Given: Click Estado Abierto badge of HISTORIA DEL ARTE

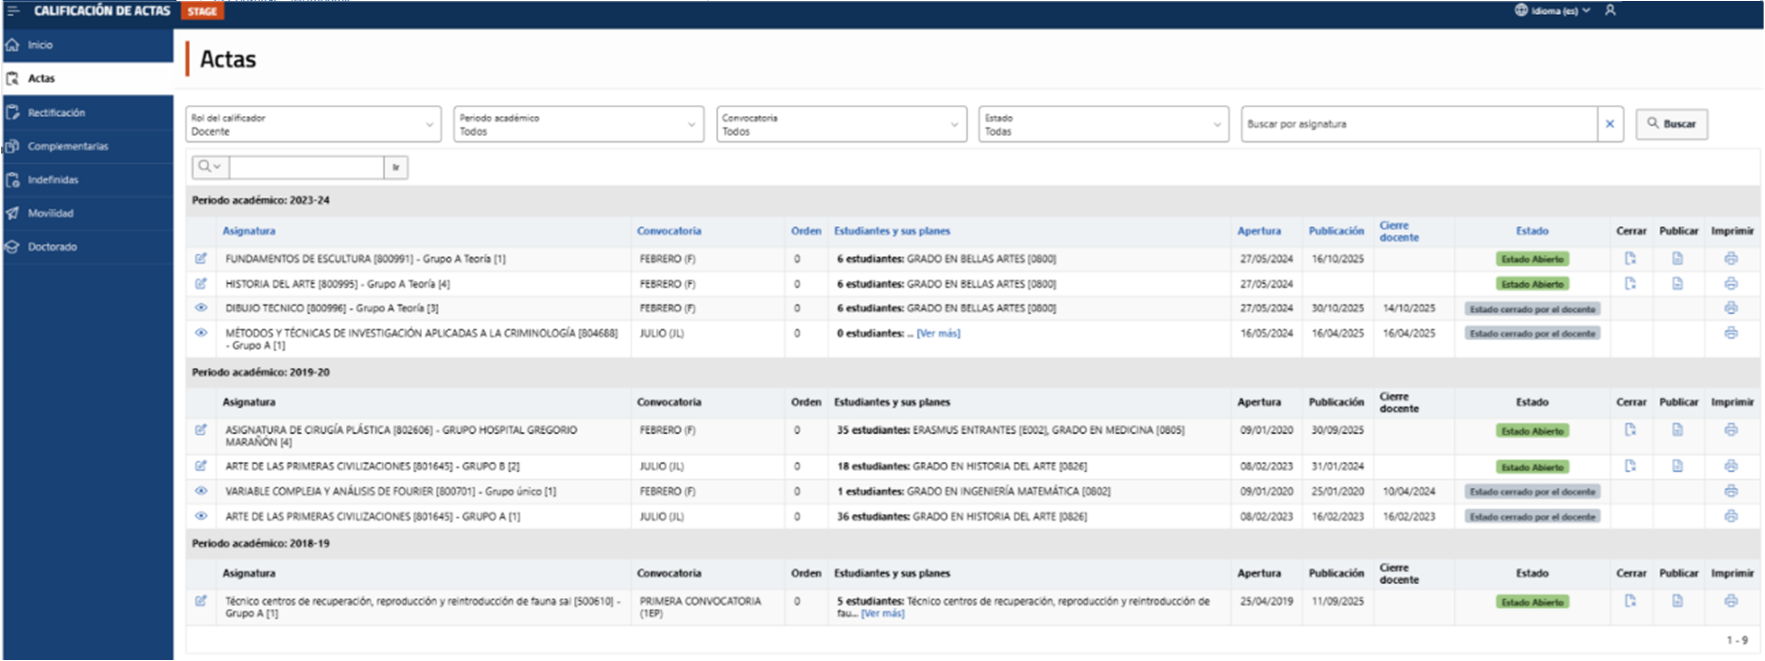Looking at the screenshot, I should 1532,284.
